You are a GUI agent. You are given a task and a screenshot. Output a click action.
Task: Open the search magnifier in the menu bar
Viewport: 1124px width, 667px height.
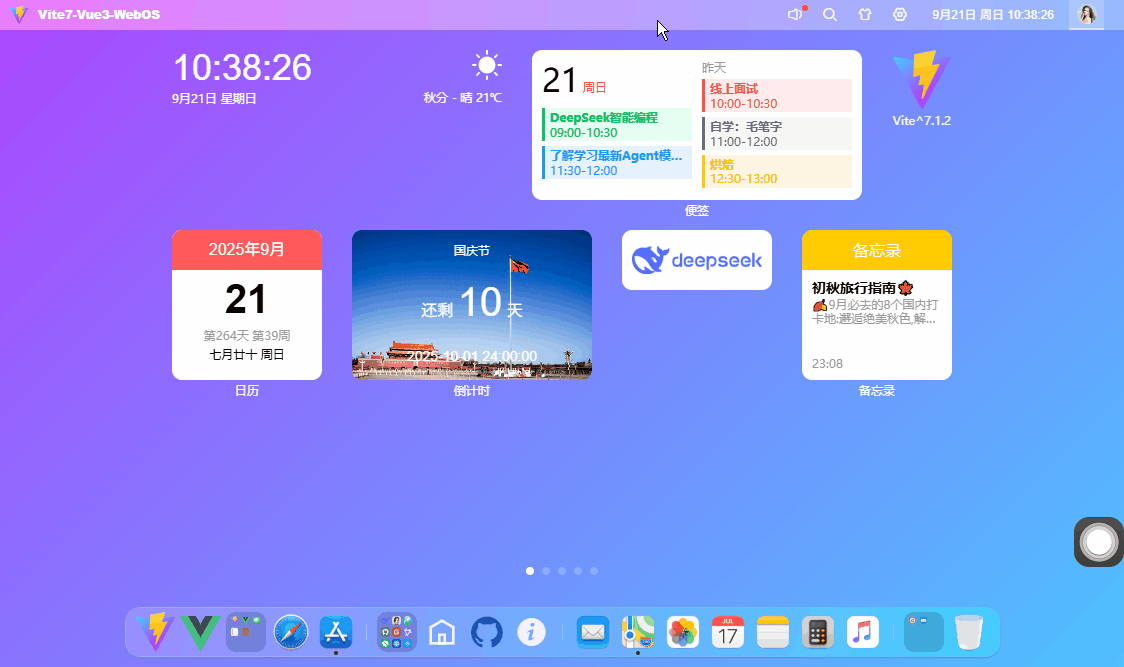click(830, 14)
